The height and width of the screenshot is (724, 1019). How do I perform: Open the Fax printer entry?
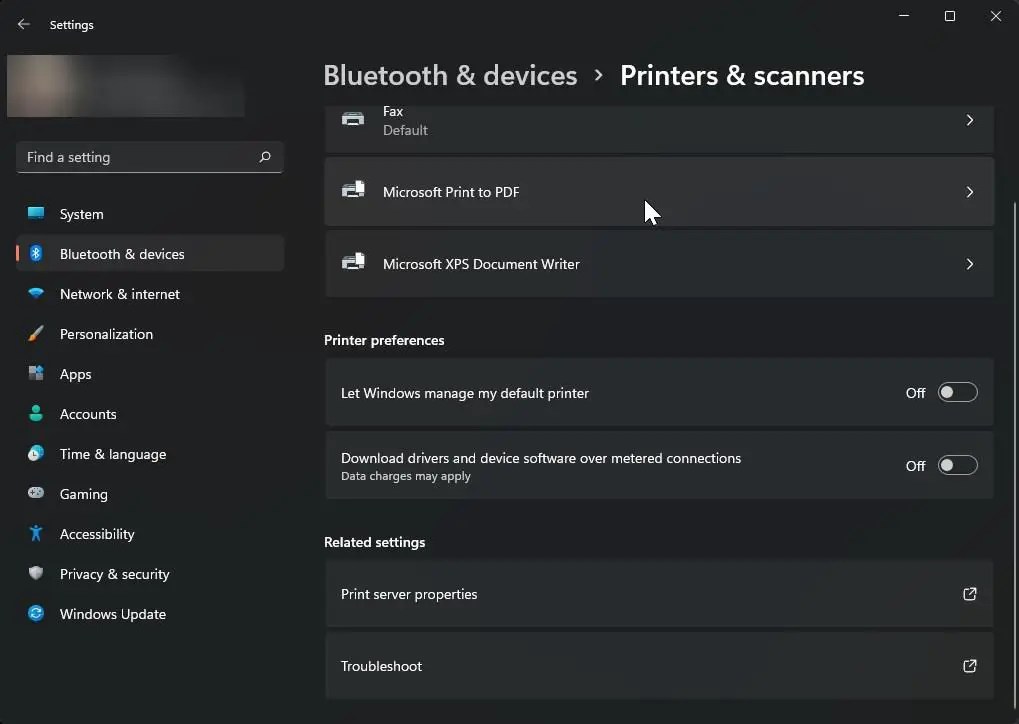click(x=659, y=129)
